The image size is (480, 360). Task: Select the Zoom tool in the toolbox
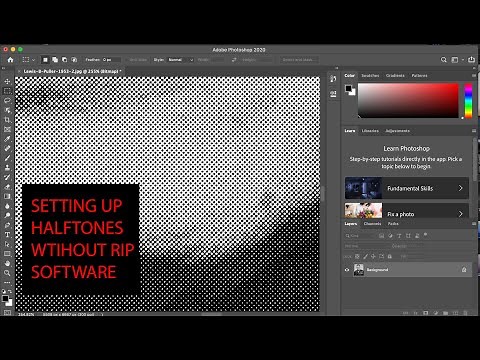point(7,273)
